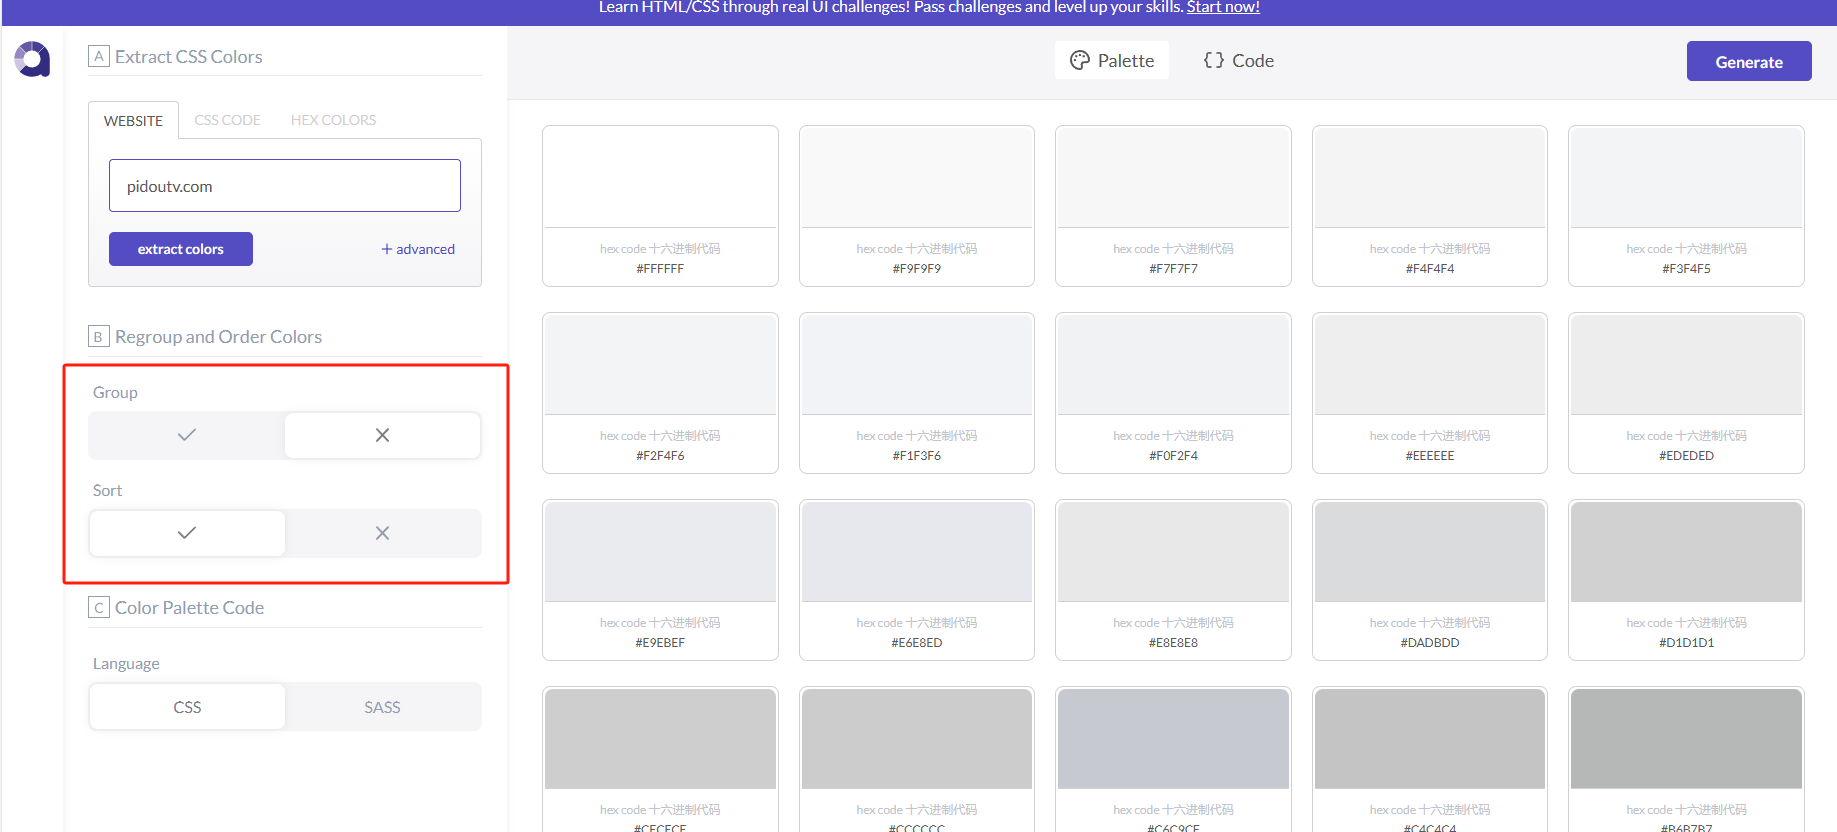Select the WEBSITE tab
Screen dimensions: 1837x832
133,121
